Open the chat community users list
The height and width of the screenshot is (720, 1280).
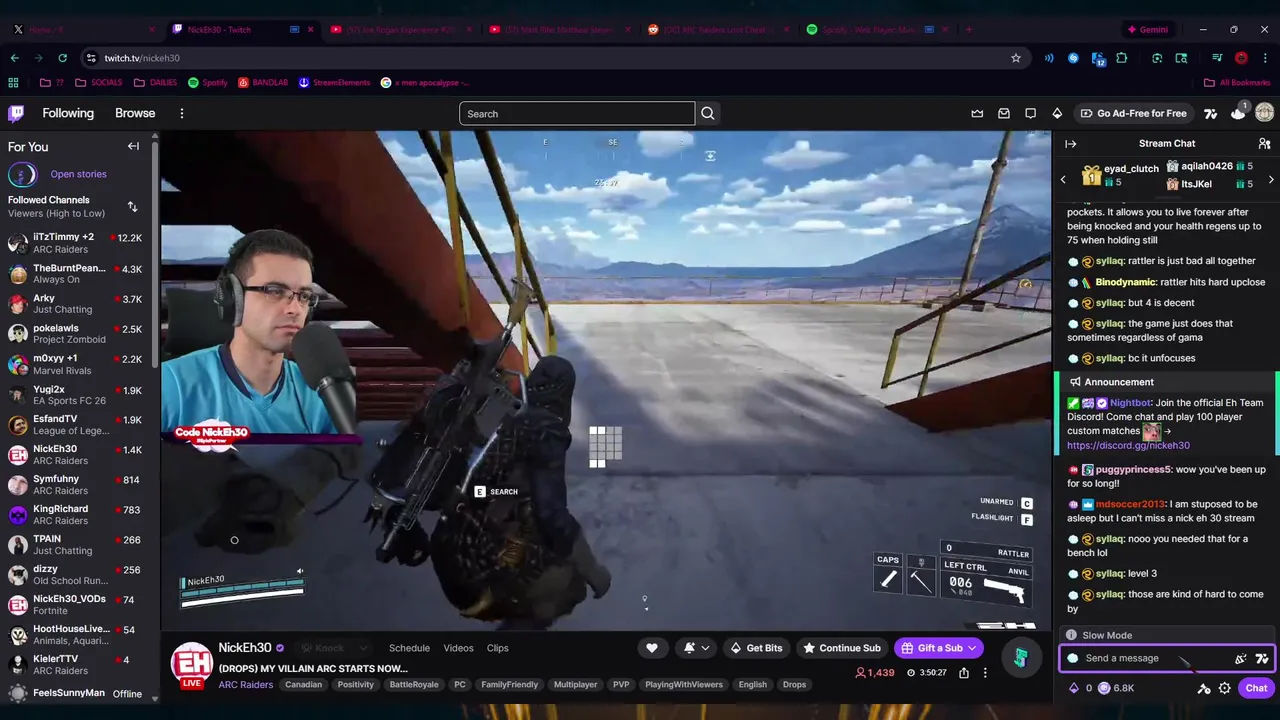point(1264,143)
